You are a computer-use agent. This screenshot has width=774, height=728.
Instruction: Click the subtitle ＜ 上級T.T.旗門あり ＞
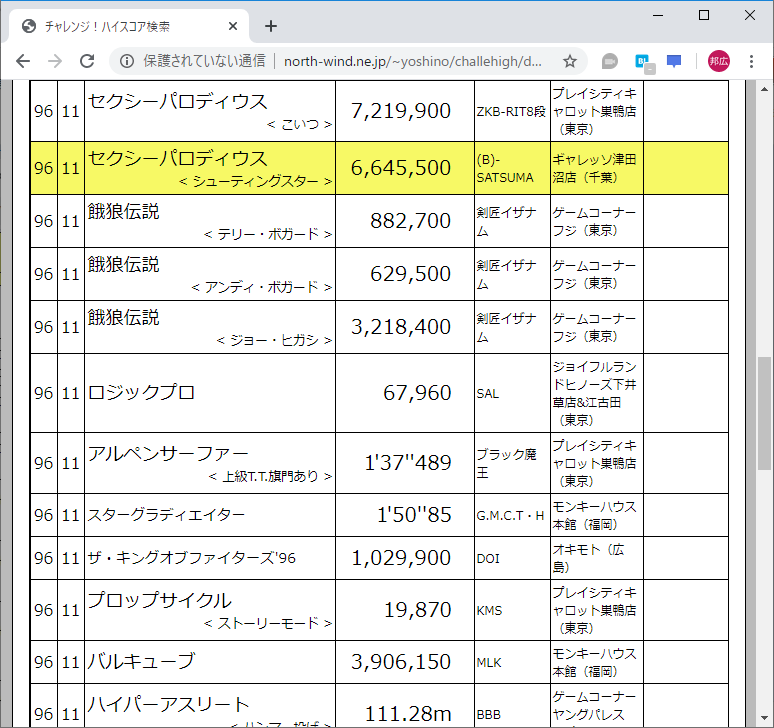click(270, 476)
